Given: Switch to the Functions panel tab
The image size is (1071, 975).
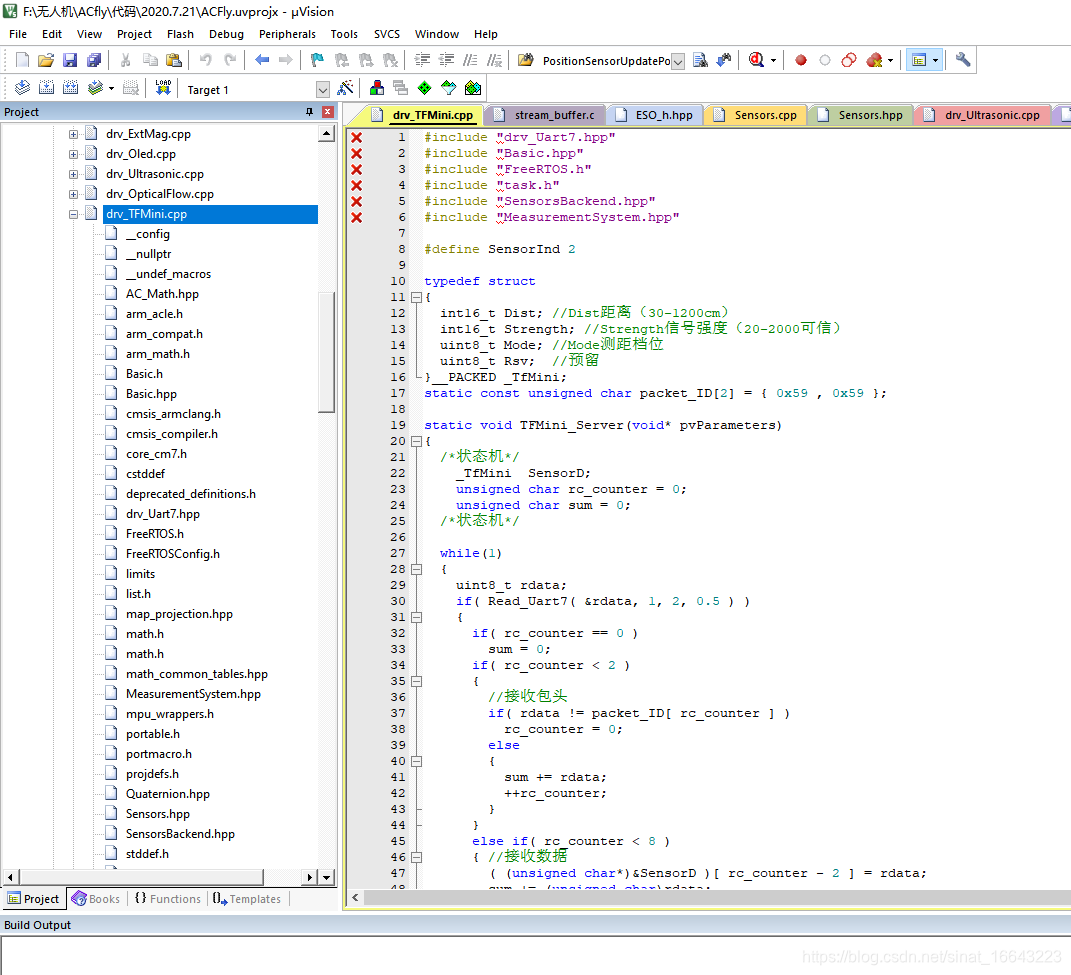Looking at the screenshot, I should pyautogui.click(x=167, y=899).
